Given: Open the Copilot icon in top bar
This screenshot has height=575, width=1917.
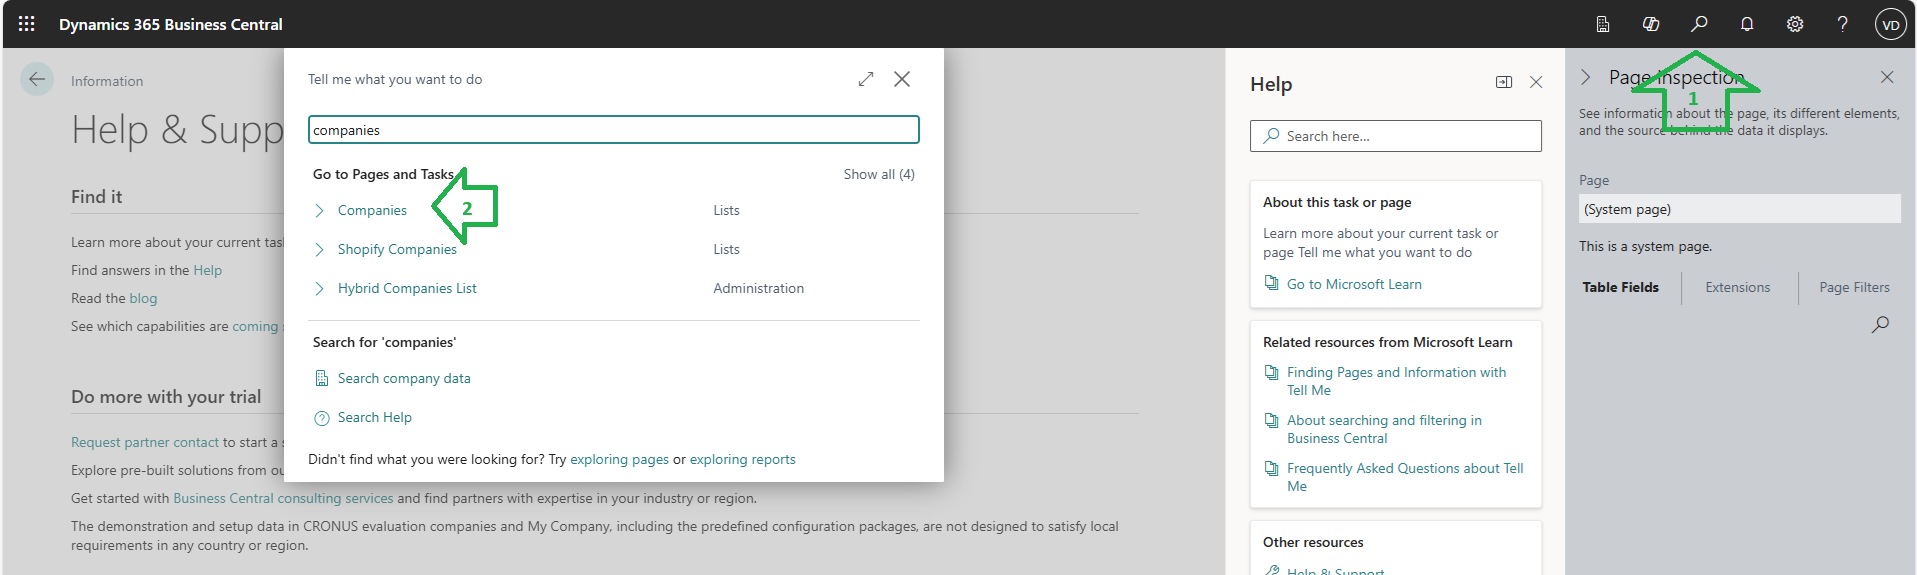Looking at the screenshot, I should point(1651,24).
